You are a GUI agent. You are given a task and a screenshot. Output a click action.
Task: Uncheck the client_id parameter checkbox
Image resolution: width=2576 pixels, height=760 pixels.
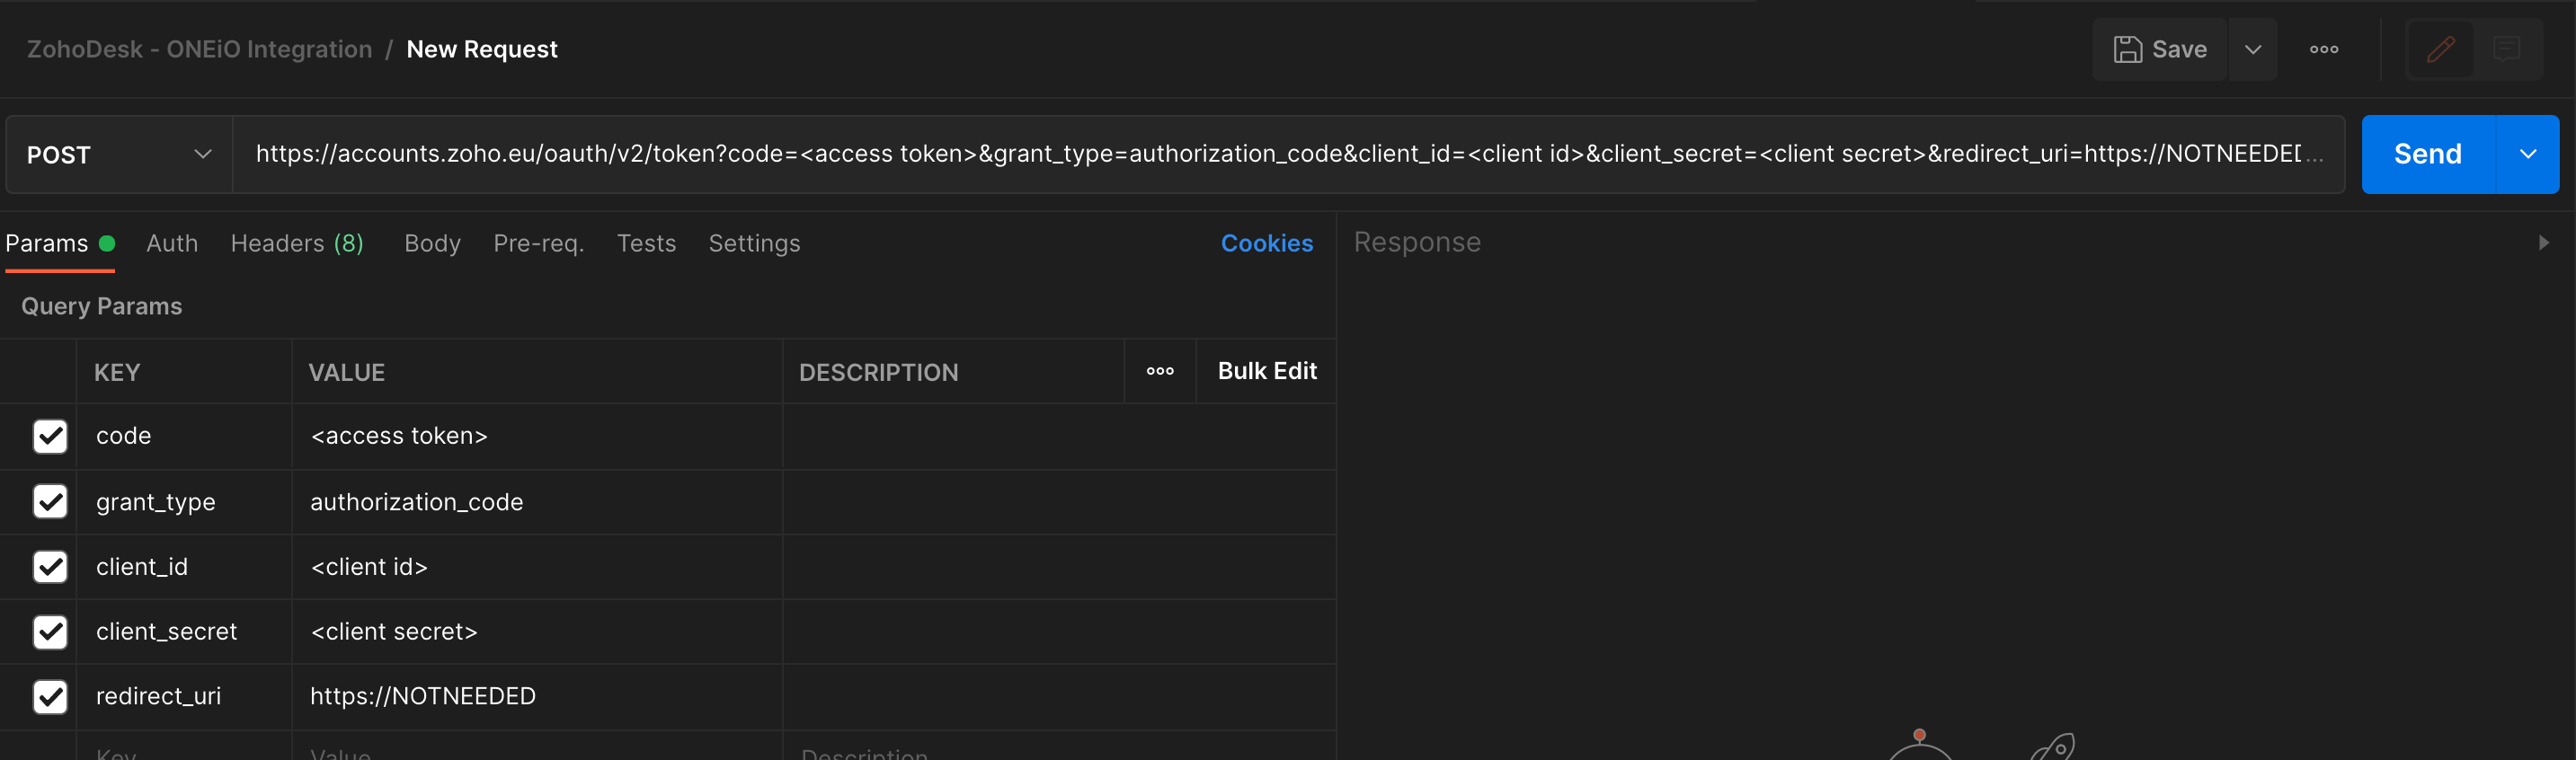pos(50,566)
